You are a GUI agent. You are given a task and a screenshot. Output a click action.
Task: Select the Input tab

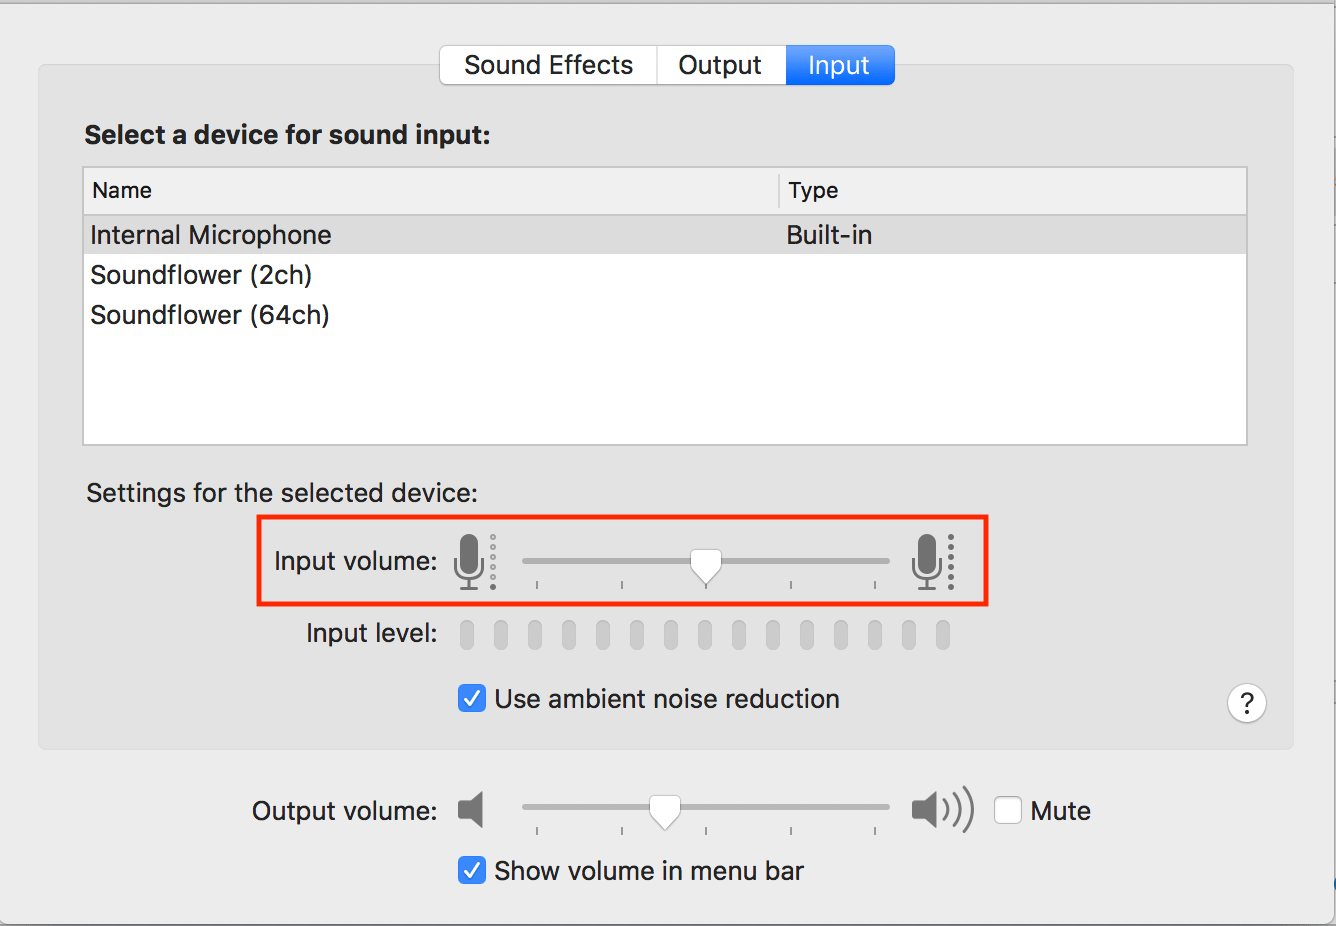(x=839, y=64)
